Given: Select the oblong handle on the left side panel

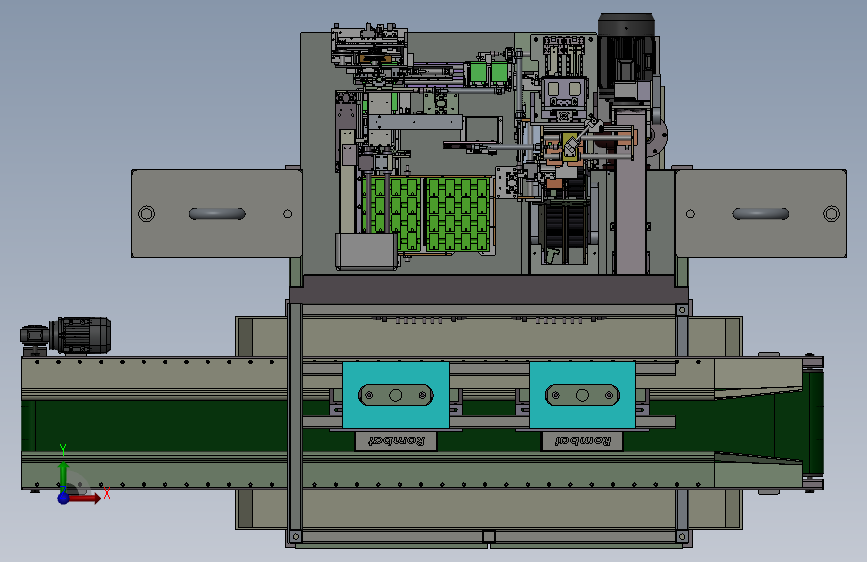Looking at the screenshot, I should [x=217, y=214].
